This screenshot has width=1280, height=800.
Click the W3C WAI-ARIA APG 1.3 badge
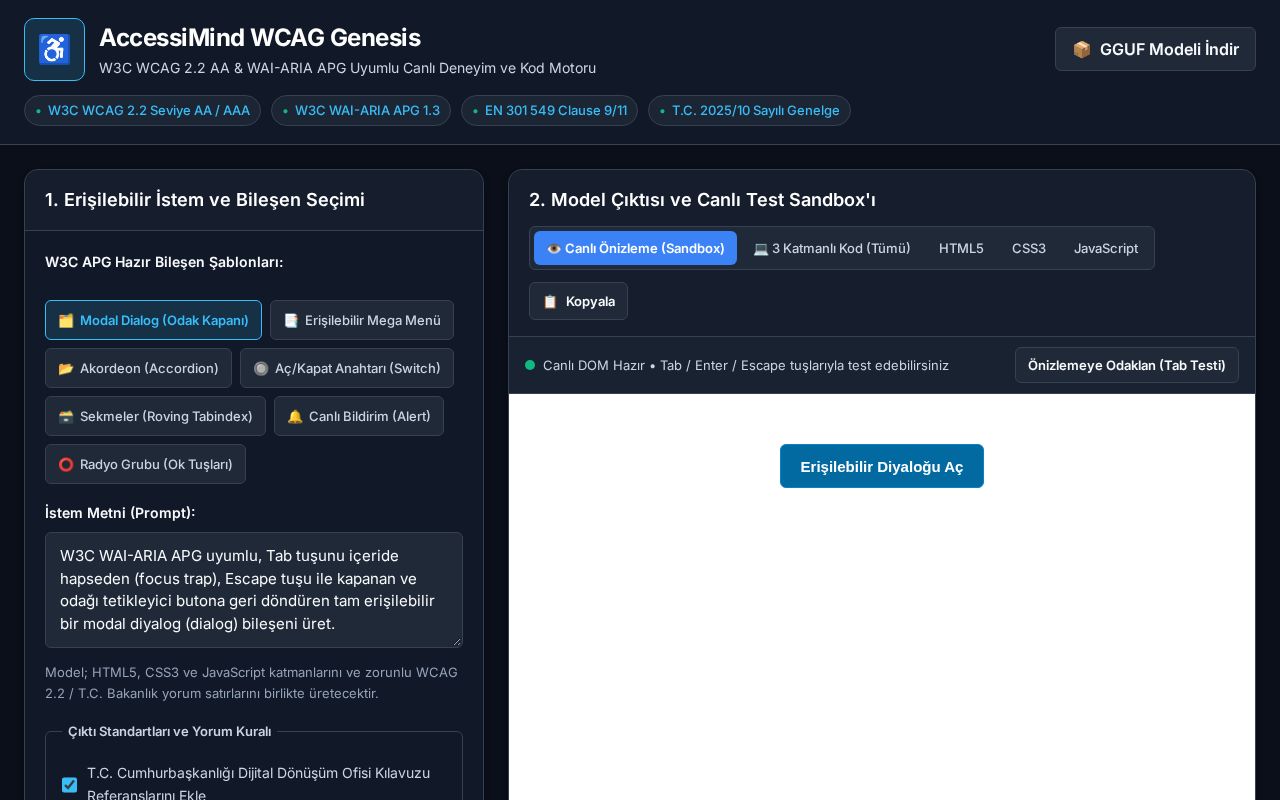(361, 110)
